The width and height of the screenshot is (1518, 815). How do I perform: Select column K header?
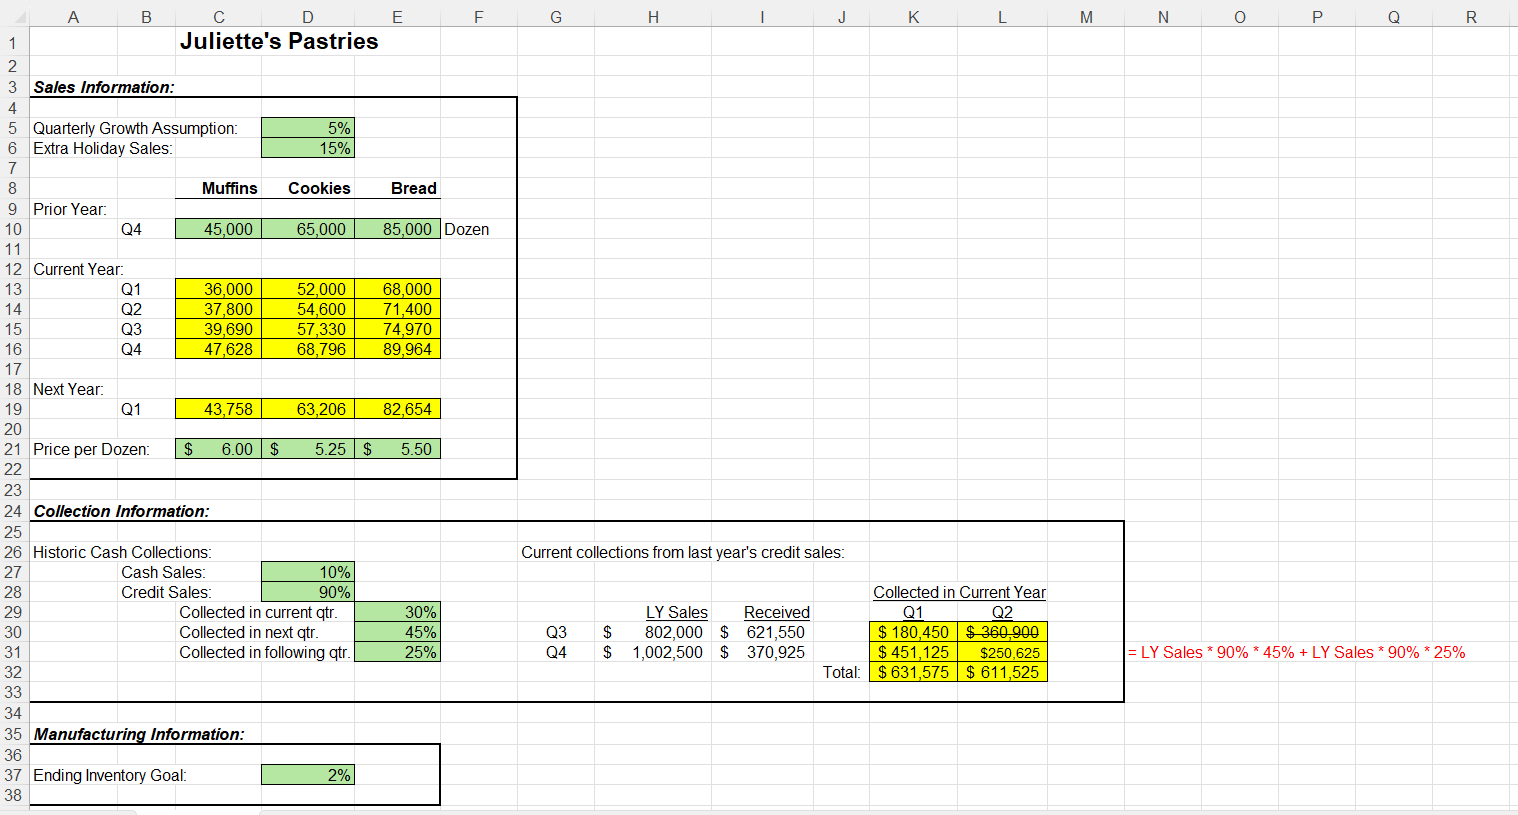[913, 16]
